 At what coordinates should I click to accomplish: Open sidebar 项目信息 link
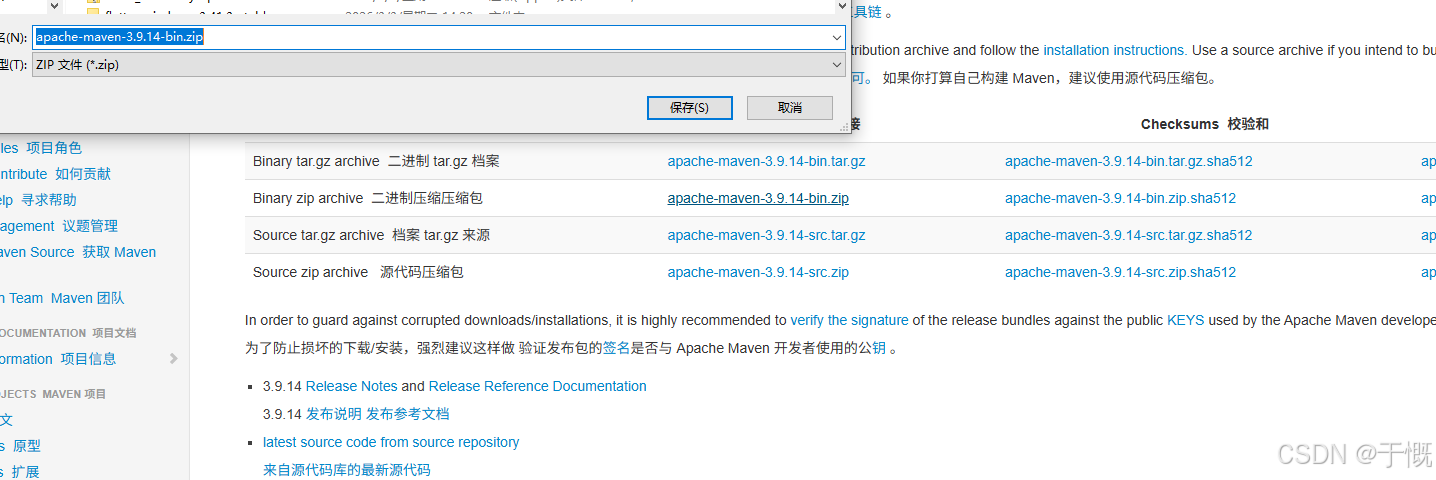pos(88,359)
